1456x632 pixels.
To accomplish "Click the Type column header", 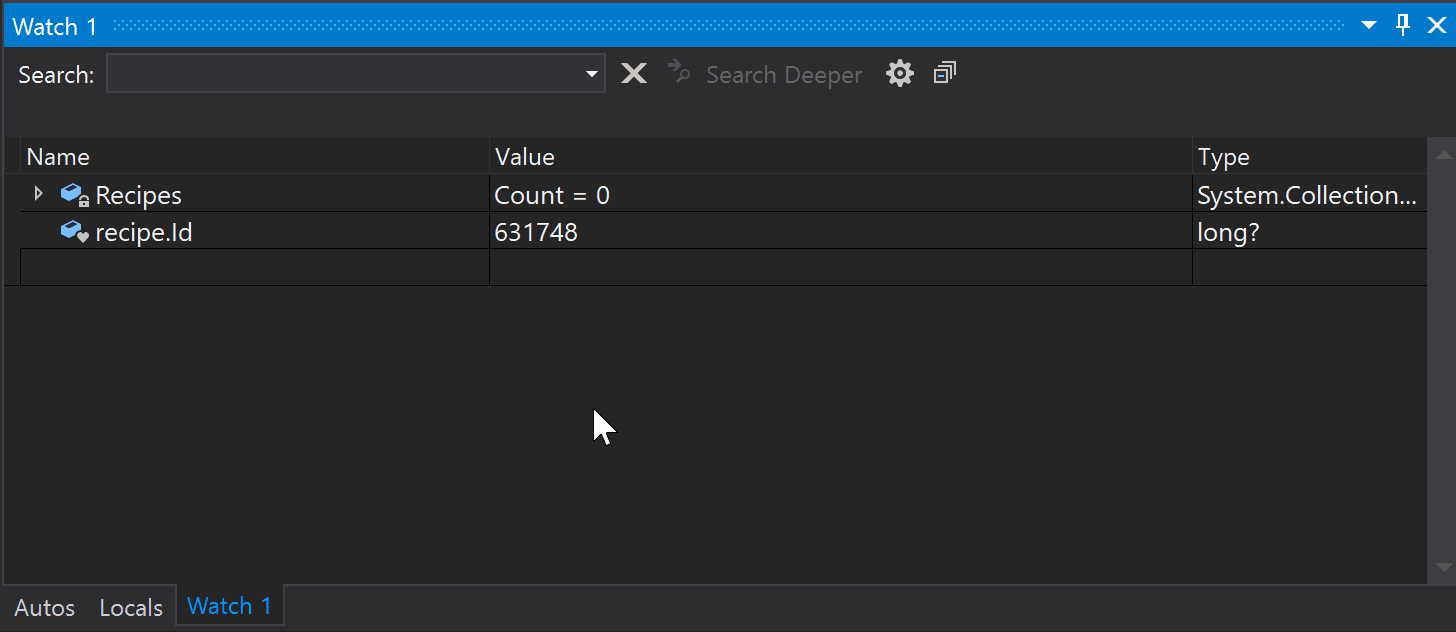I will tap(1310, 157).
